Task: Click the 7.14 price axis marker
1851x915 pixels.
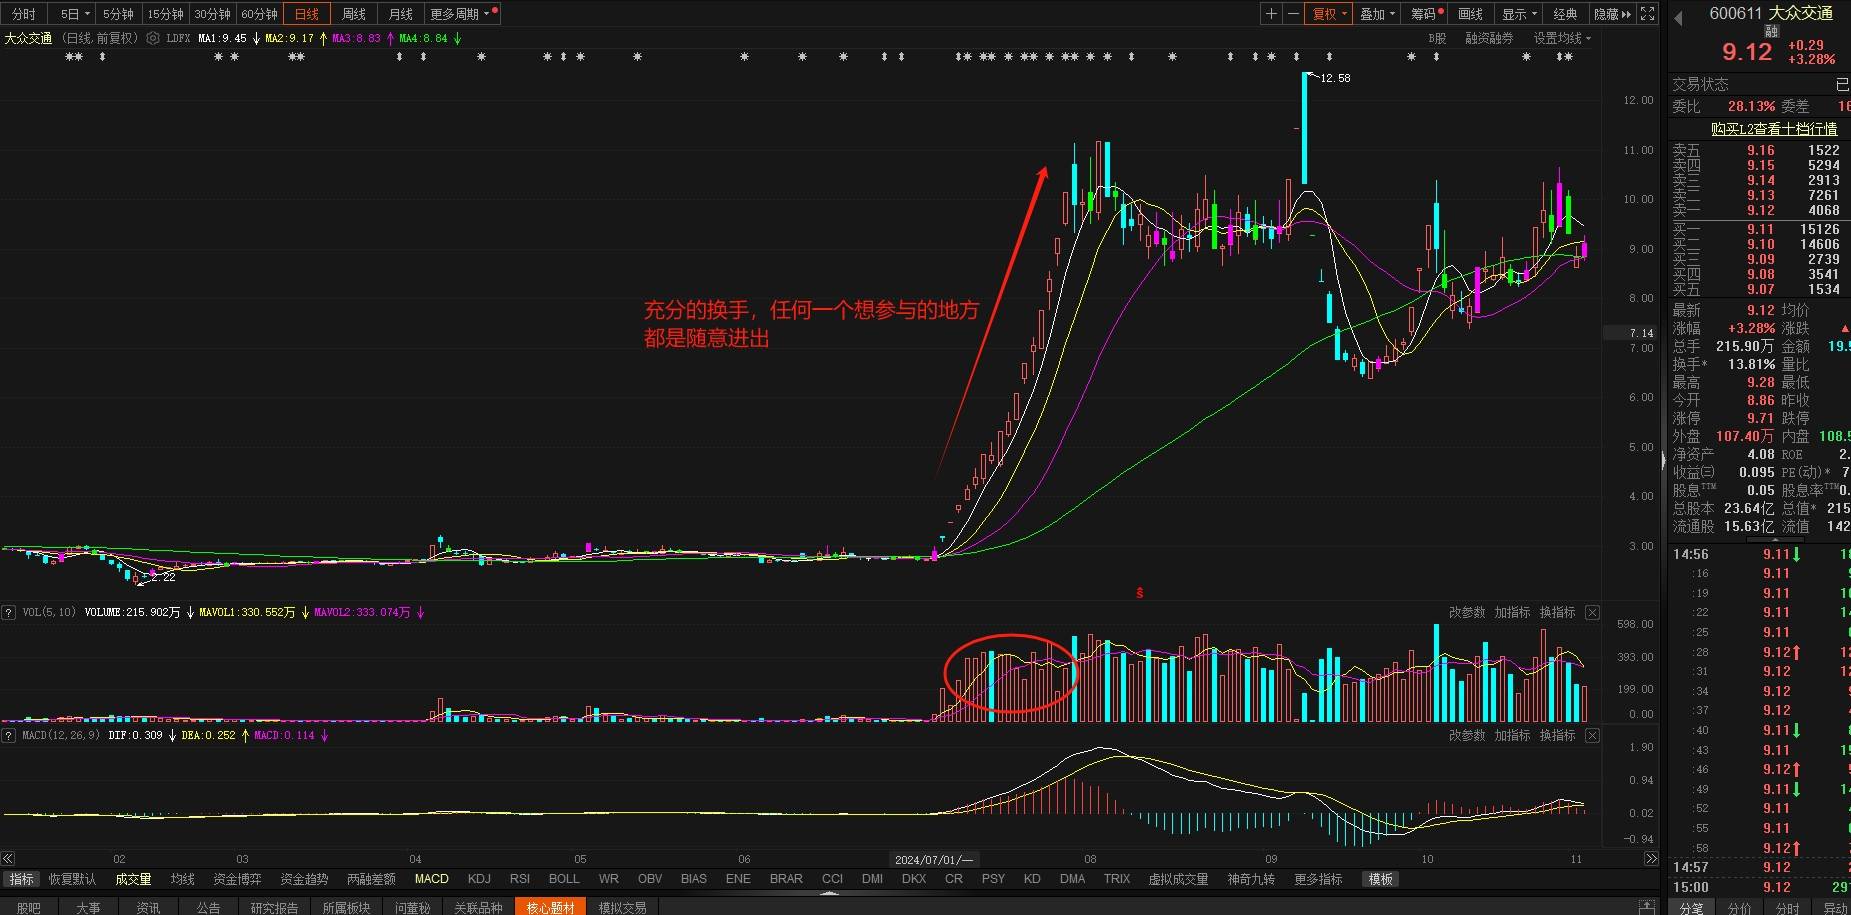Action: [1630, 333]
